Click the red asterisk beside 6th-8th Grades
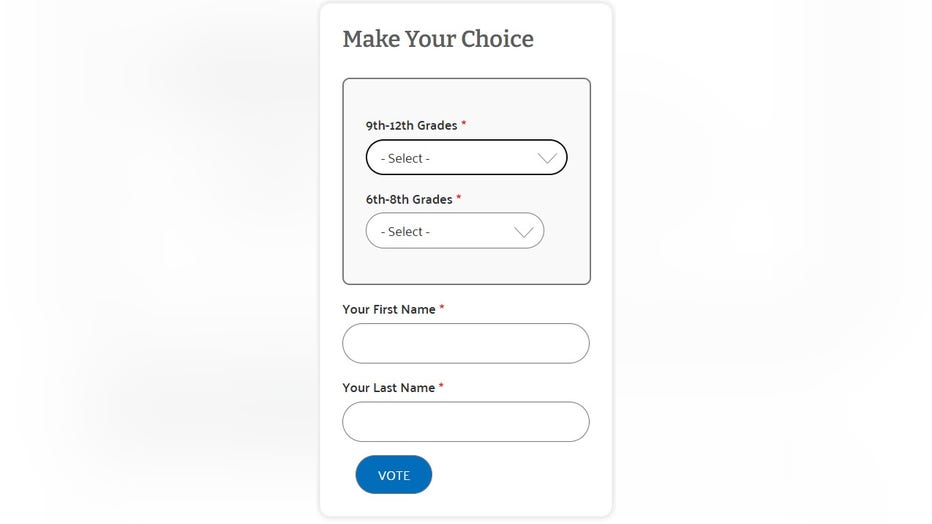The width and height of the screenshot is (932, 524). point(459,198)
